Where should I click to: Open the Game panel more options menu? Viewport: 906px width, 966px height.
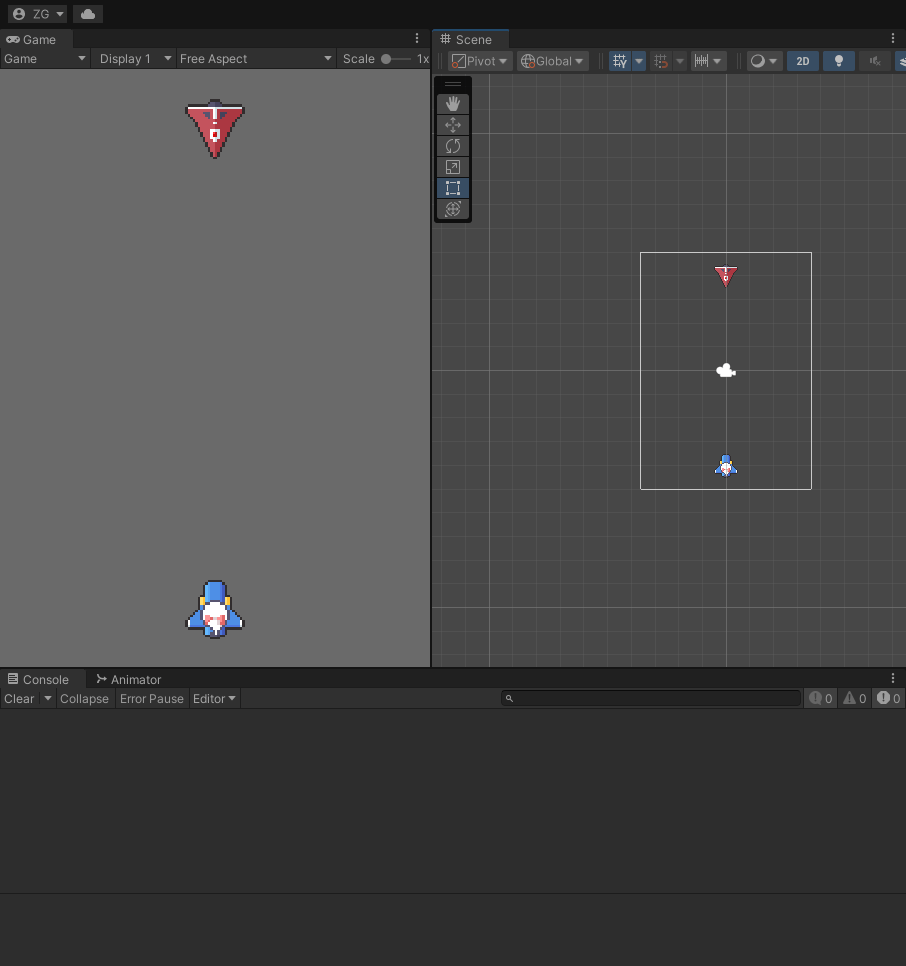[417, 39]
